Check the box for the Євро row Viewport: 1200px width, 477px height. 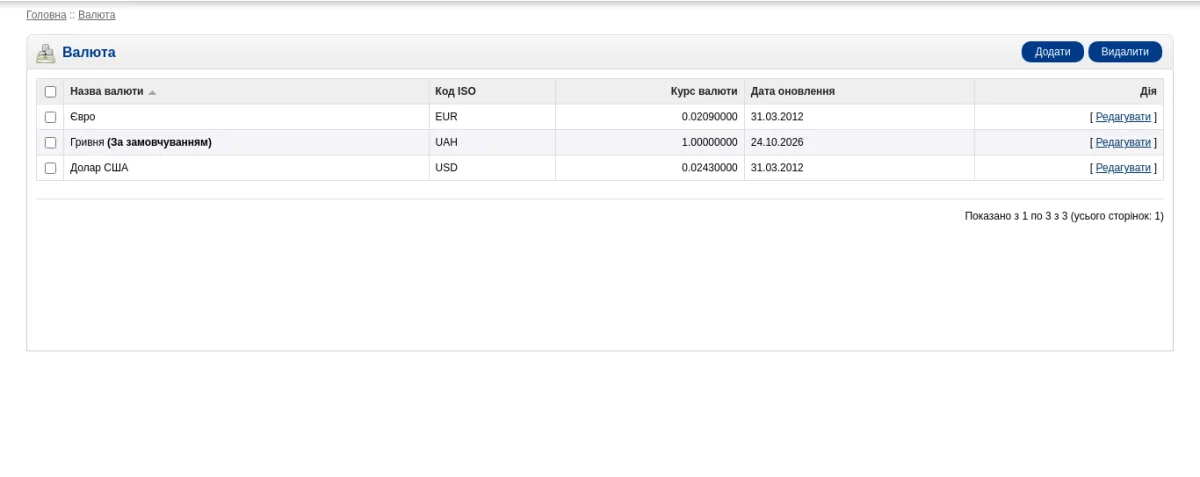pyautogui.click(x=50, y=117)
